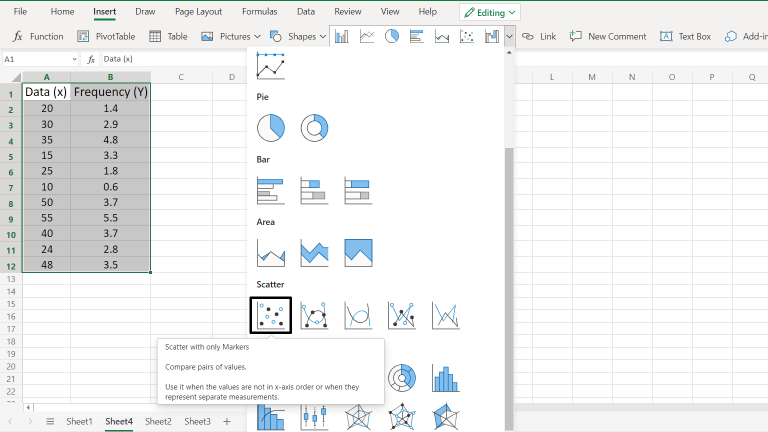Select row 13 header

point(11,279)
